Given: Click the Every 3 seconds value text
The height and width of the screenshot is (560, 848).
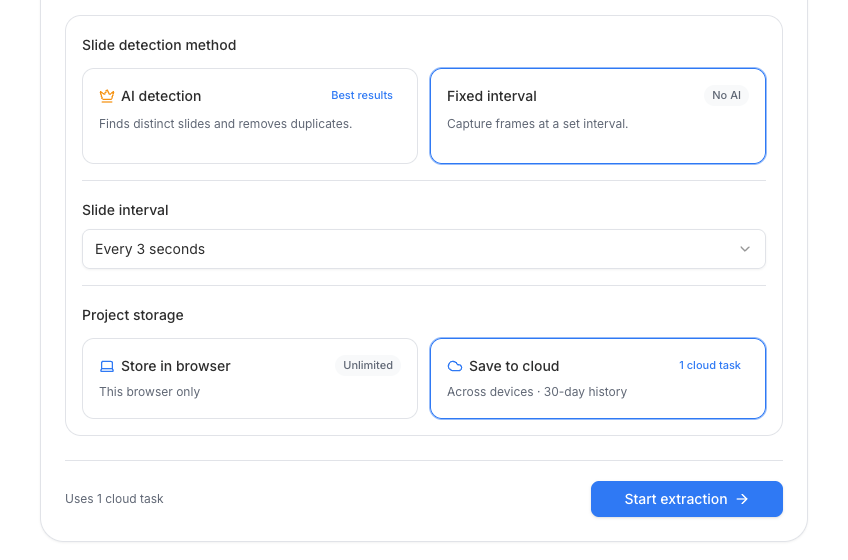Looking at the screenshot, I should tap(150, 249).
